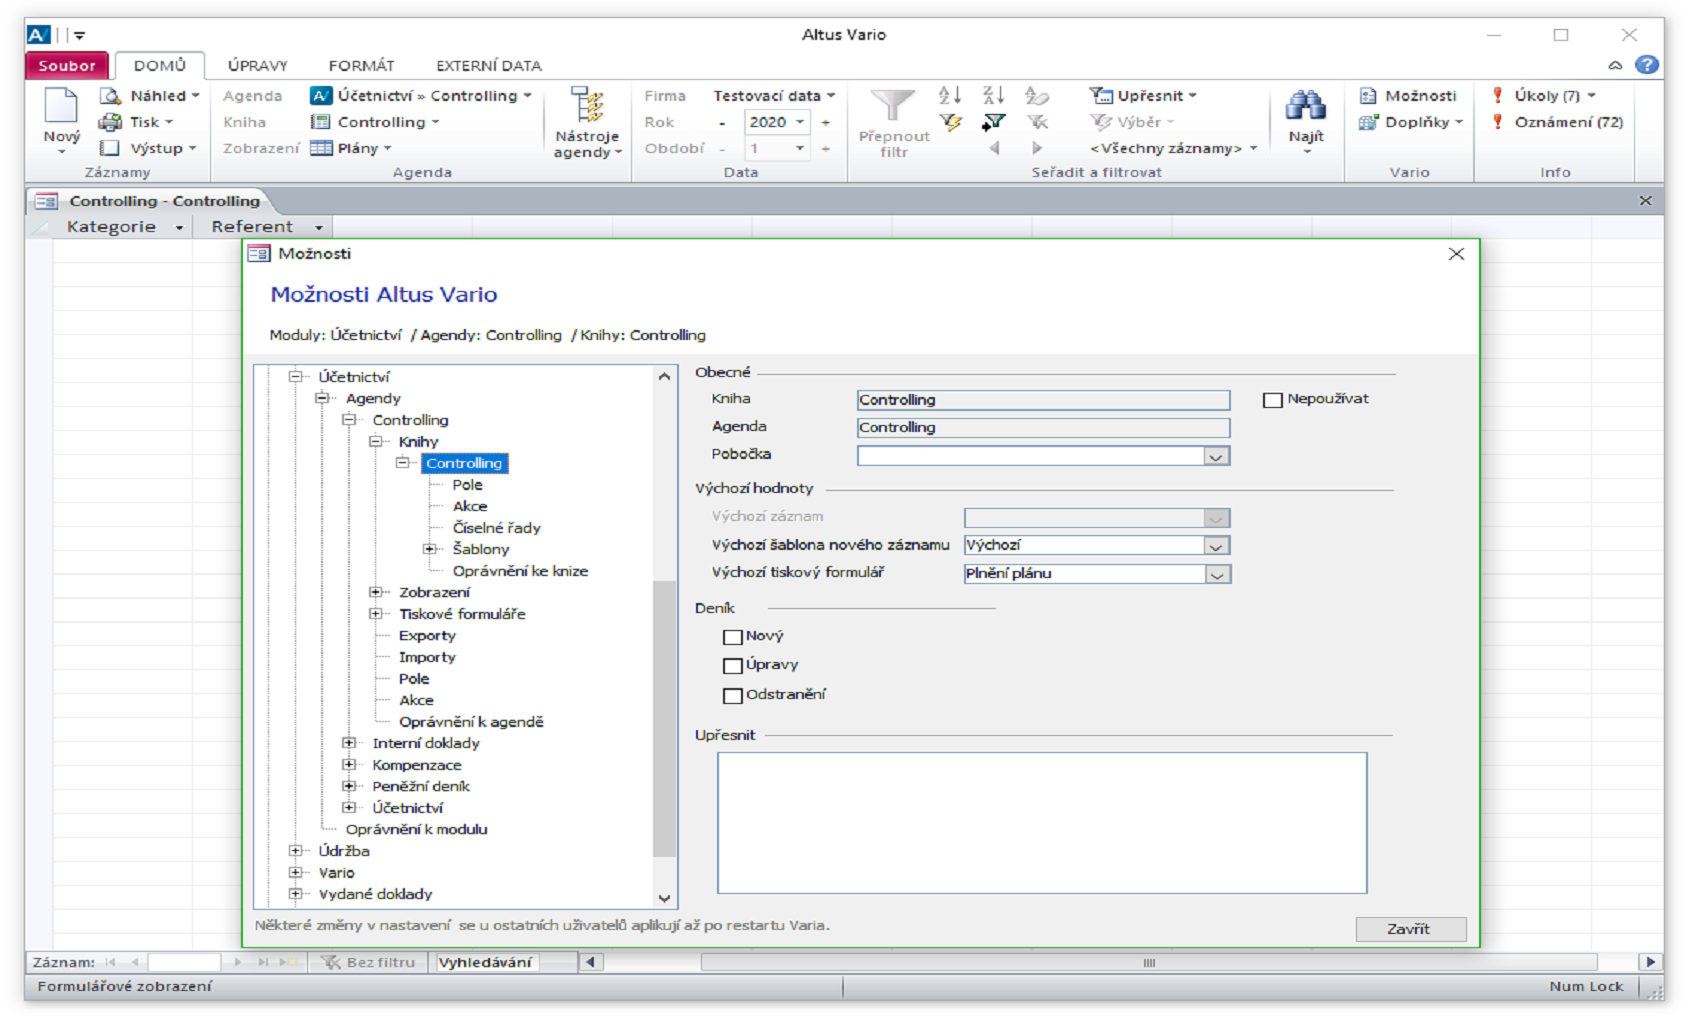Open the Firma Testovací data dropdown
The height and width of the screenshot is (1020, 1689).
click(774, 96)
